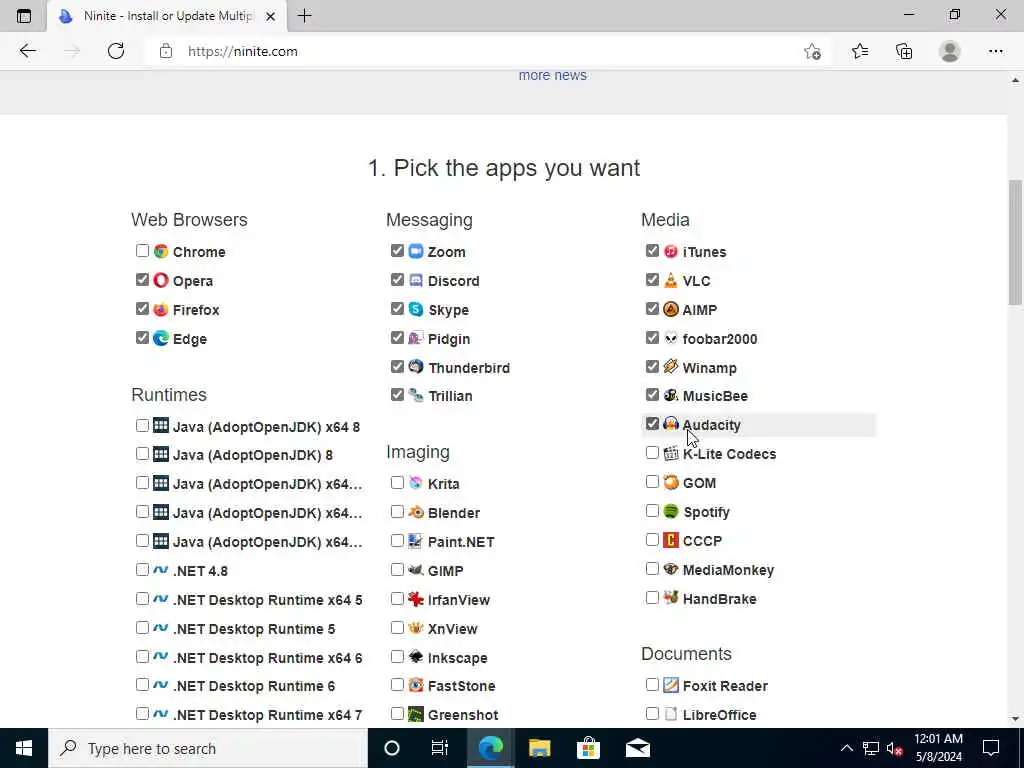Click the Skype icon

[x=416, y=310]
